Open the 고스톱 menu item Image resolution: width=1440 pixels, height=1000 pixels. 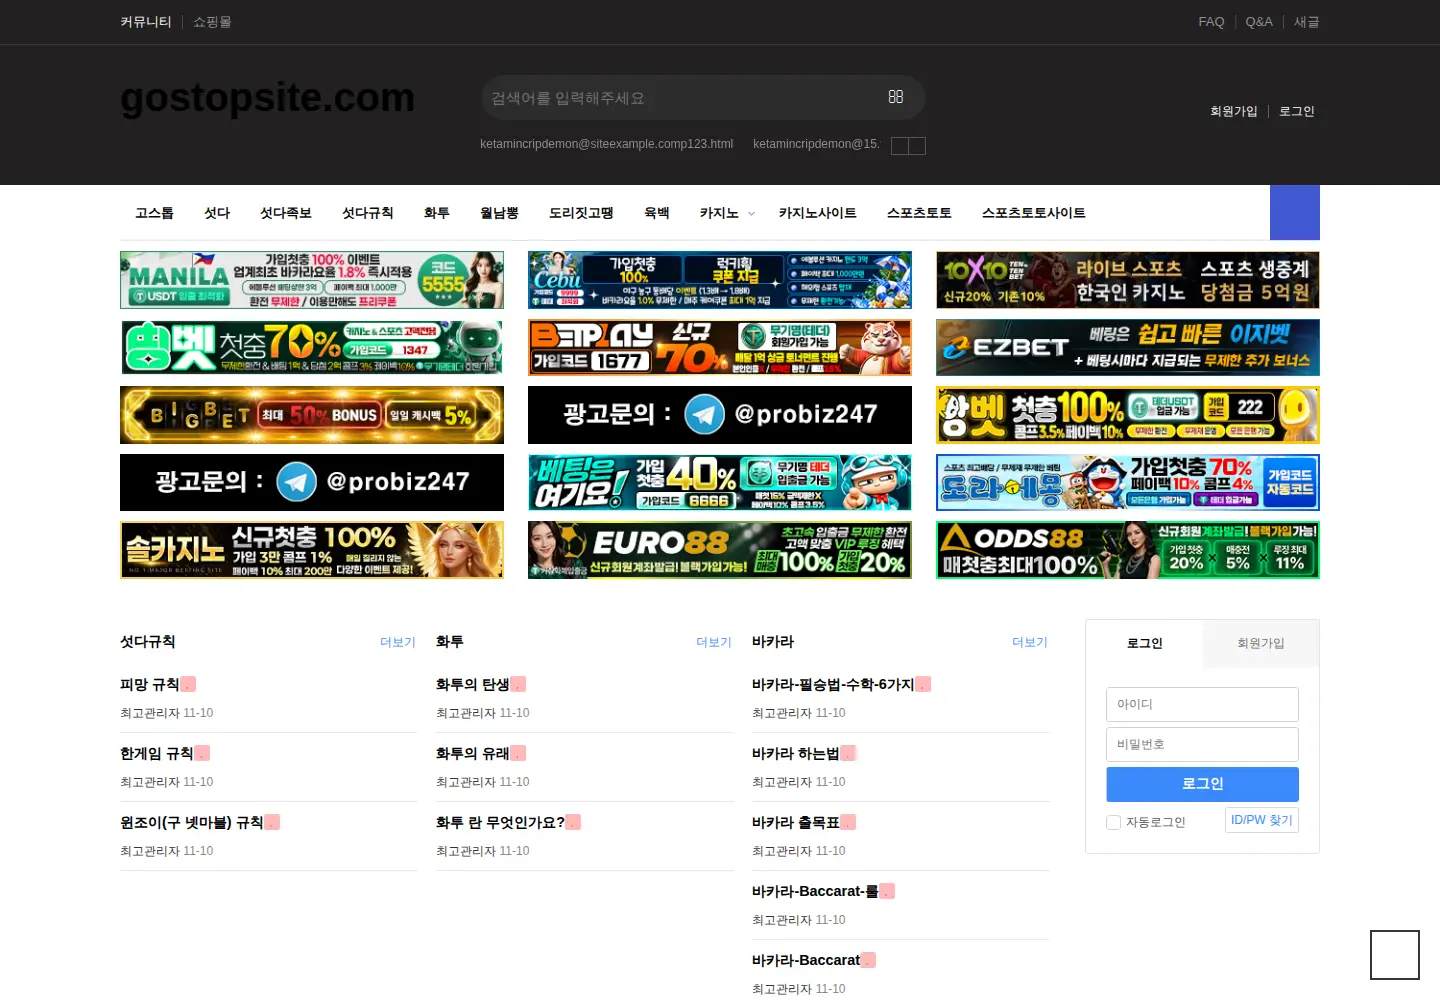[154, 213]
